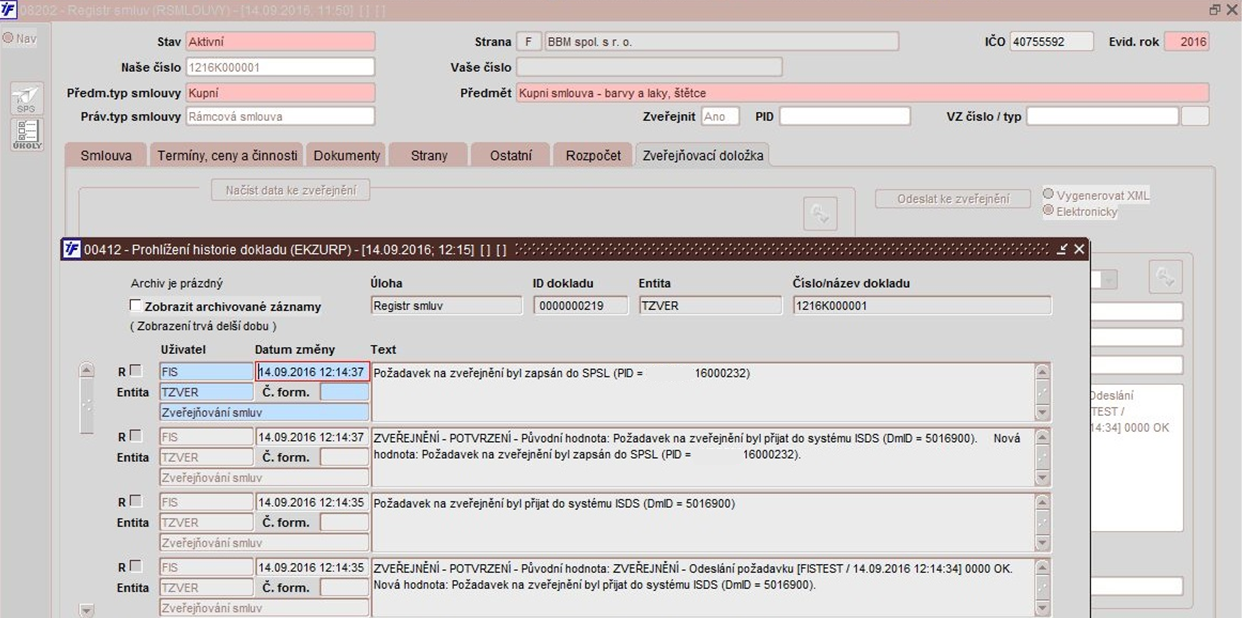Open the SPS icon in left sidebar
Viewport: 1242px width, 618px height.
click(x=25, y=99)
